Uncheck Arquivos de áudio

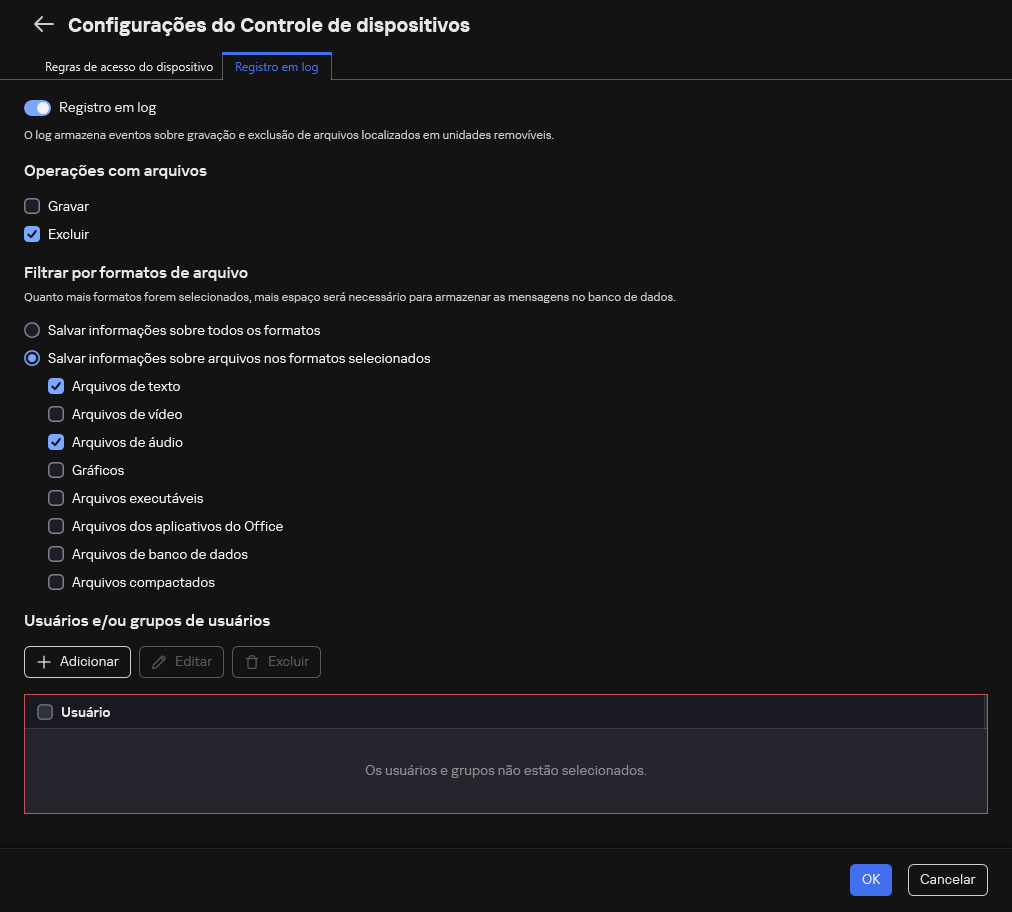[56, 442]
